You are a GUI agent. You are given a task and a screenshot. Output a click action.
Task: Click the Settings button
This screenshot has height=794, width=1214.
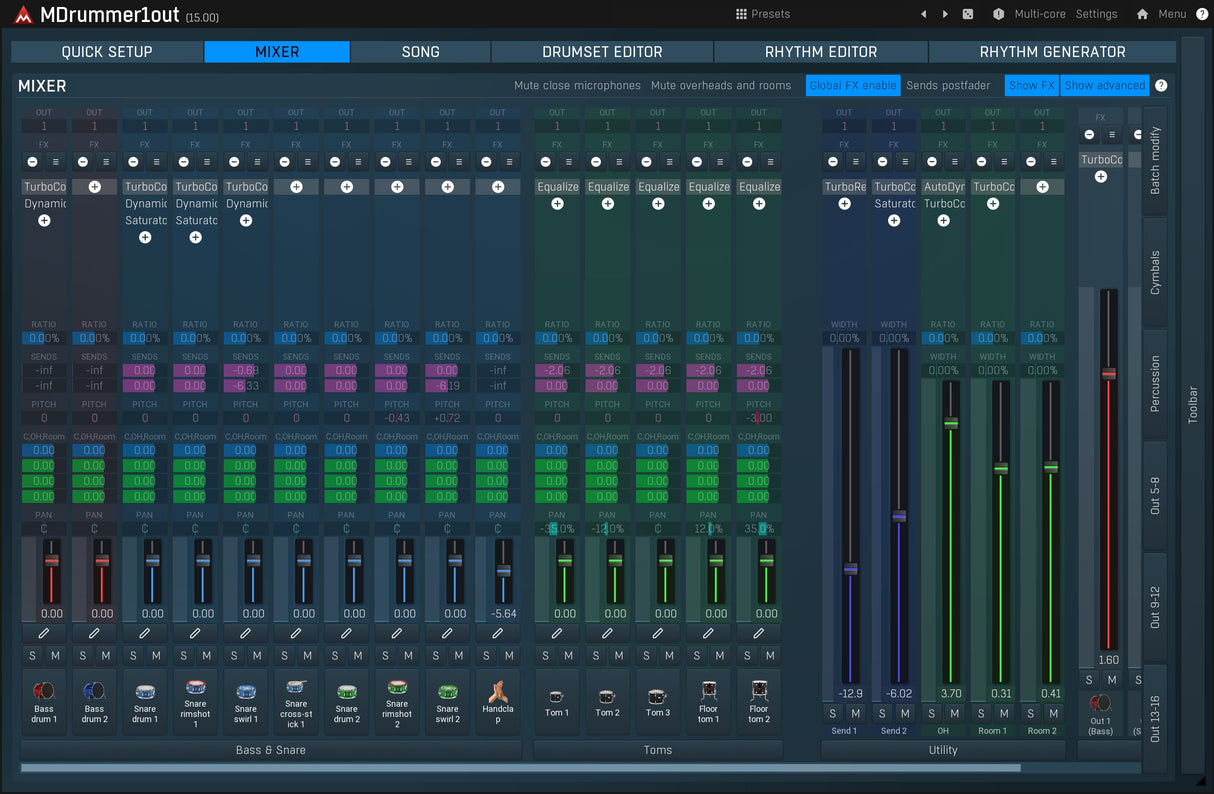pos(1096,14)
